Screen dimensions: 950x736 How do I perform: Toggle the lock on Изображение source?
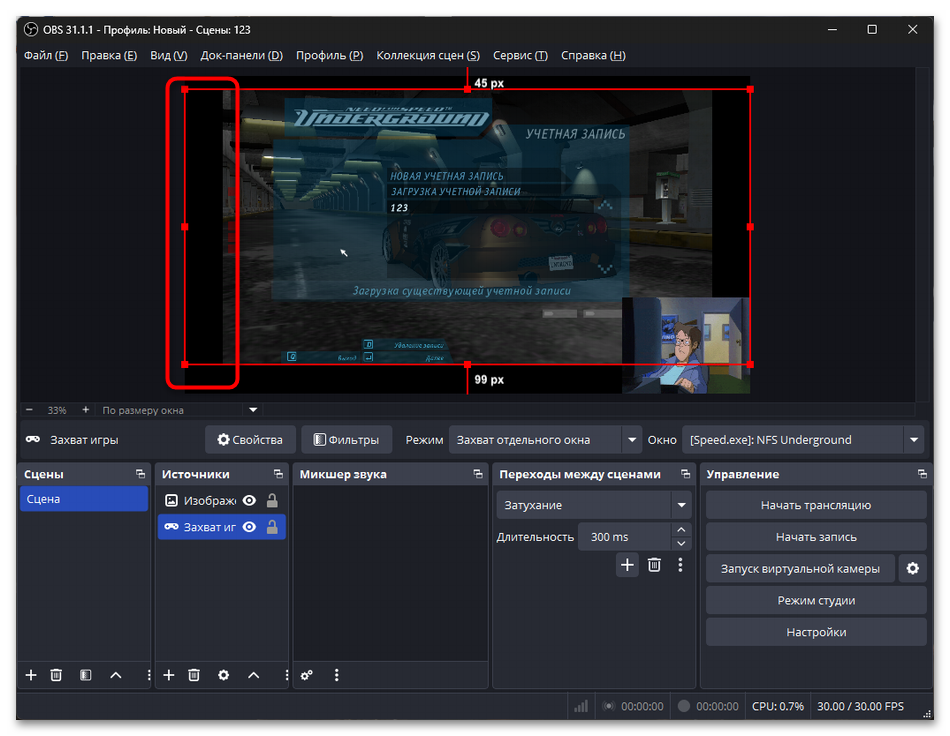tap(272, 500)
